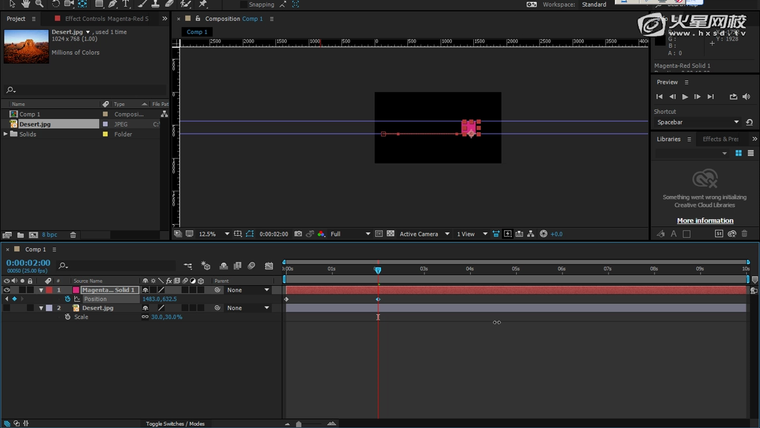This screenshot has width=760, height=428.
Task: Delete selected item with trash icon
Action: (72, 234)
